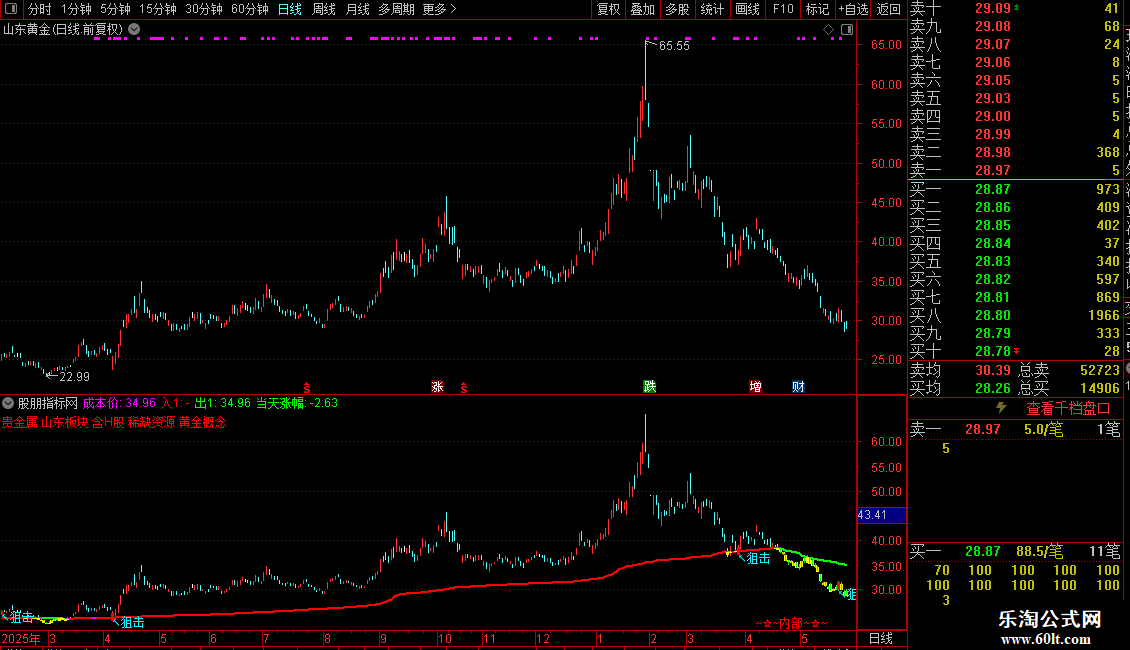Switch to 15分钟 period

tap(157, 9)
